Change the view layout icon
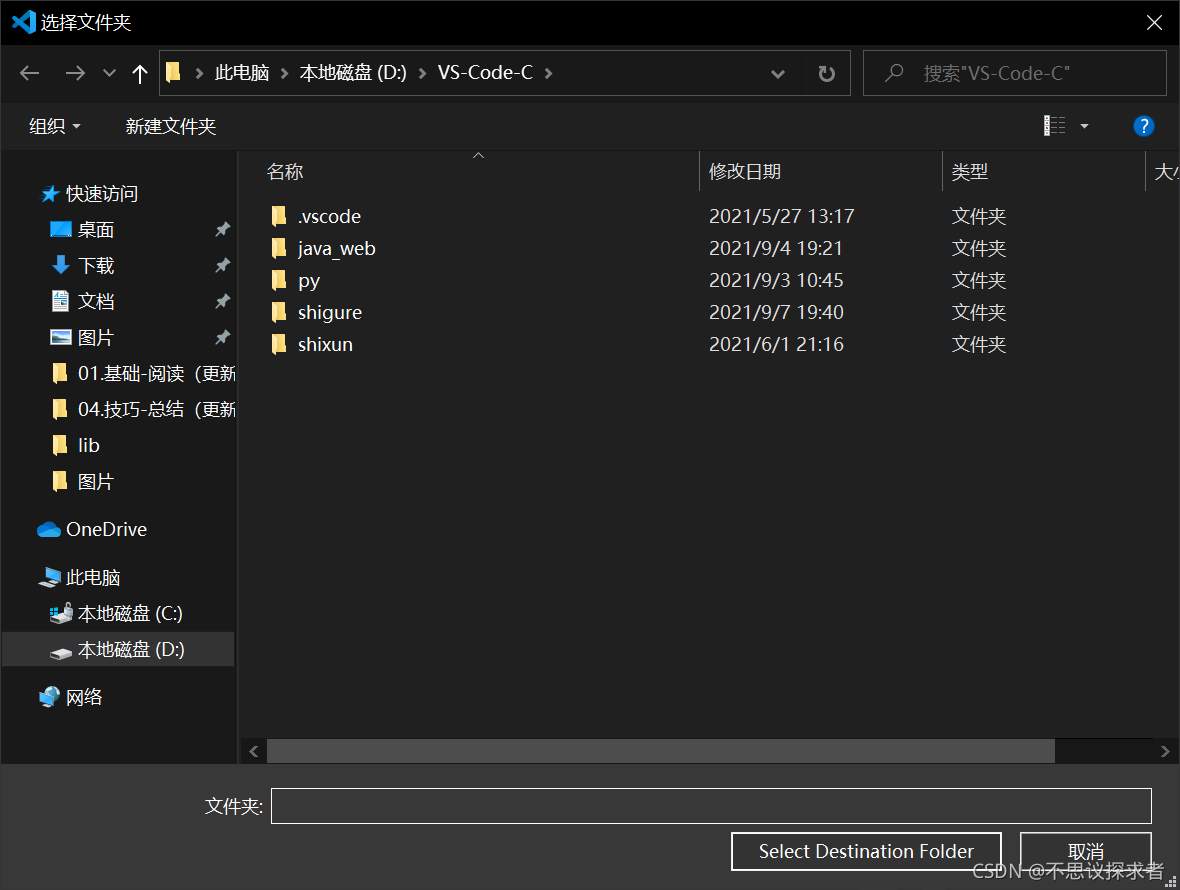 pos(1054,126)
